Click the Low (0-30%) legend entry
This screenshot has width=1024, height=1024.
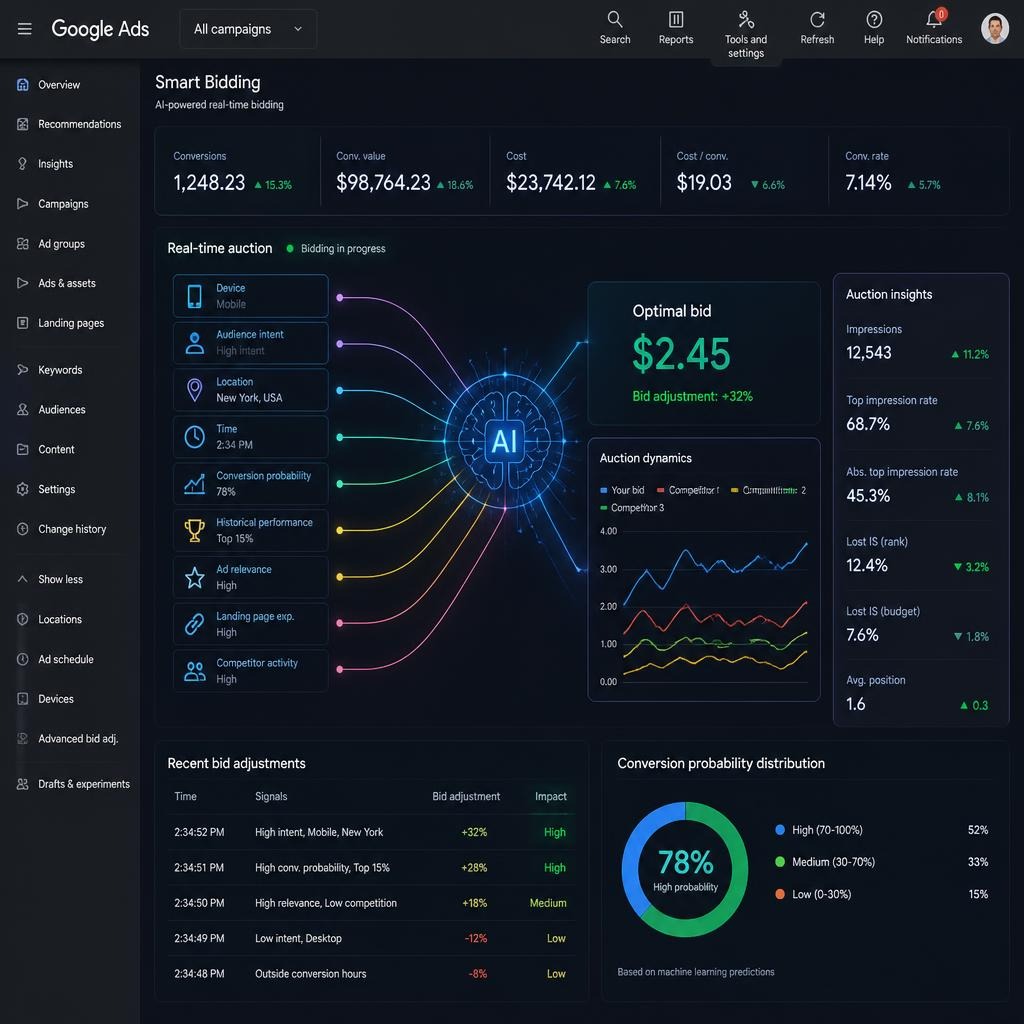pos(813,895)
